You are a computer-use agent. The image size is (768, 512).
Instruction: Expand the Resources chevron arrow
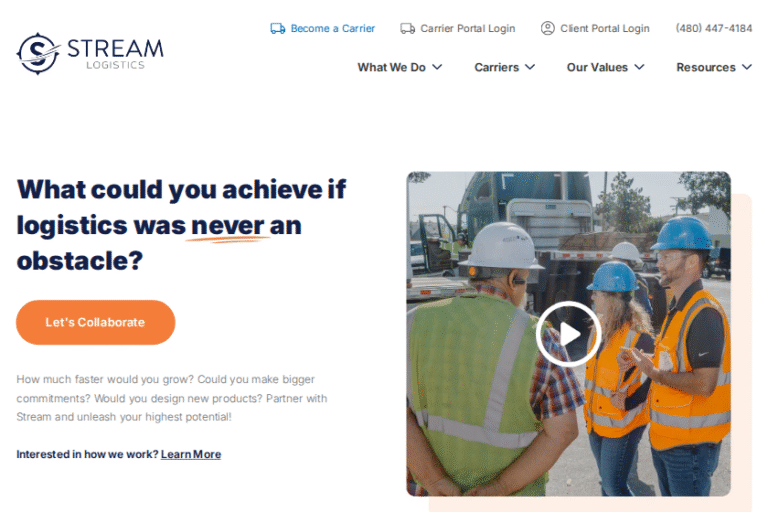click(747, 67)
